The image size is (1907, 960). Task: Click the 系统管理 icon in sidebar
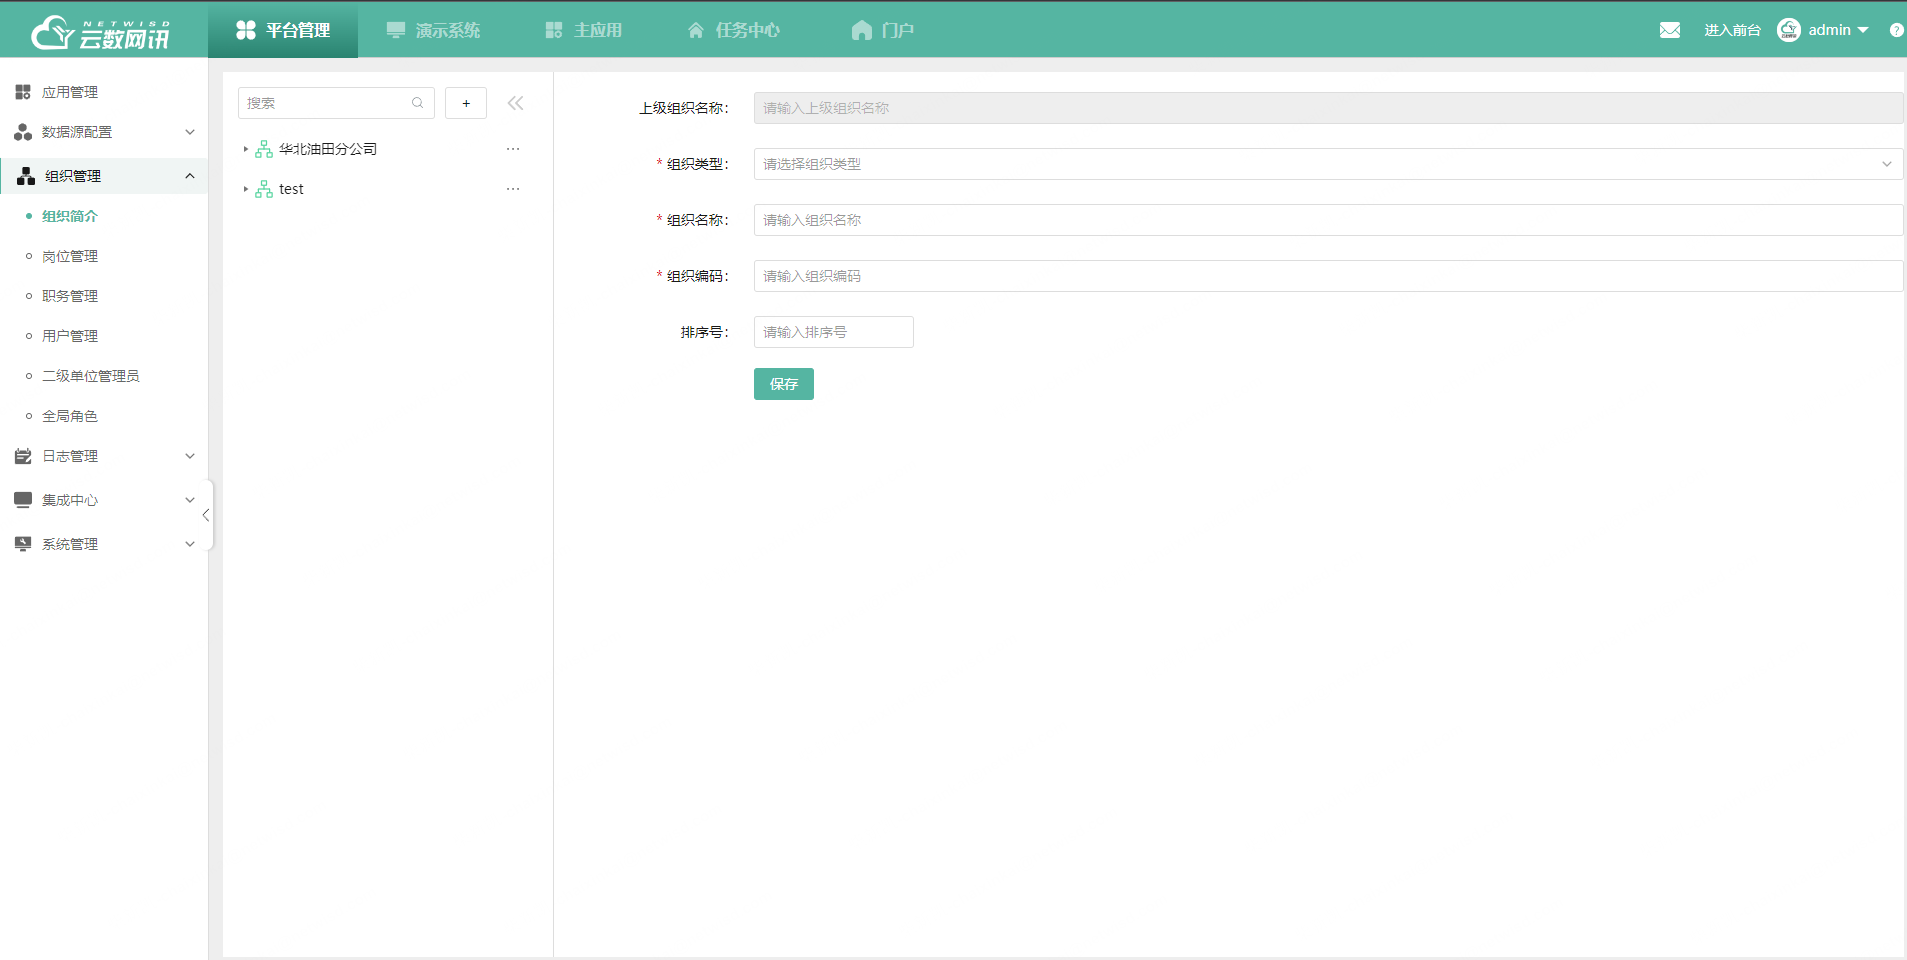pos(23,543)
